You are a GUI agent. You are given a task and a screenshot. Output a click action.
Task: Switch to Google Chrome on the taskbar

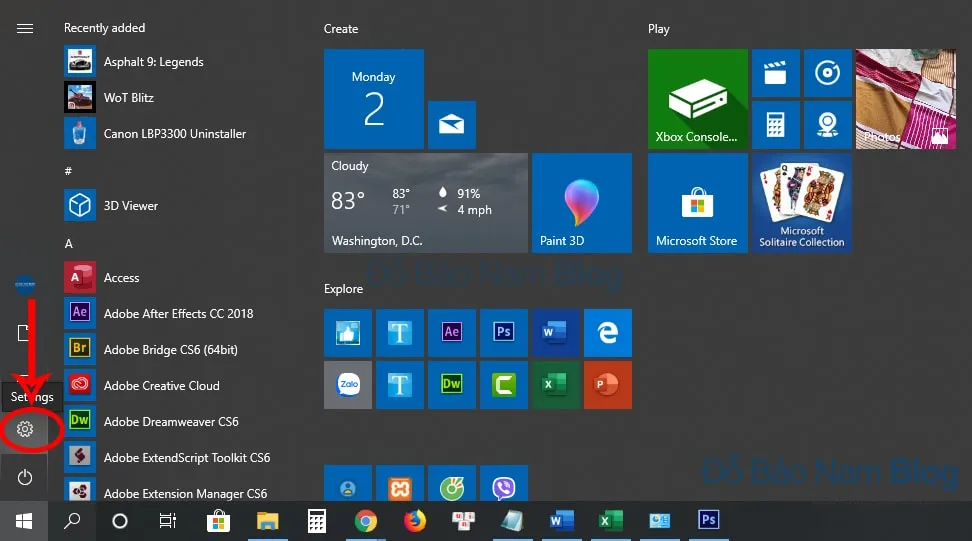(x=366, y=521)
